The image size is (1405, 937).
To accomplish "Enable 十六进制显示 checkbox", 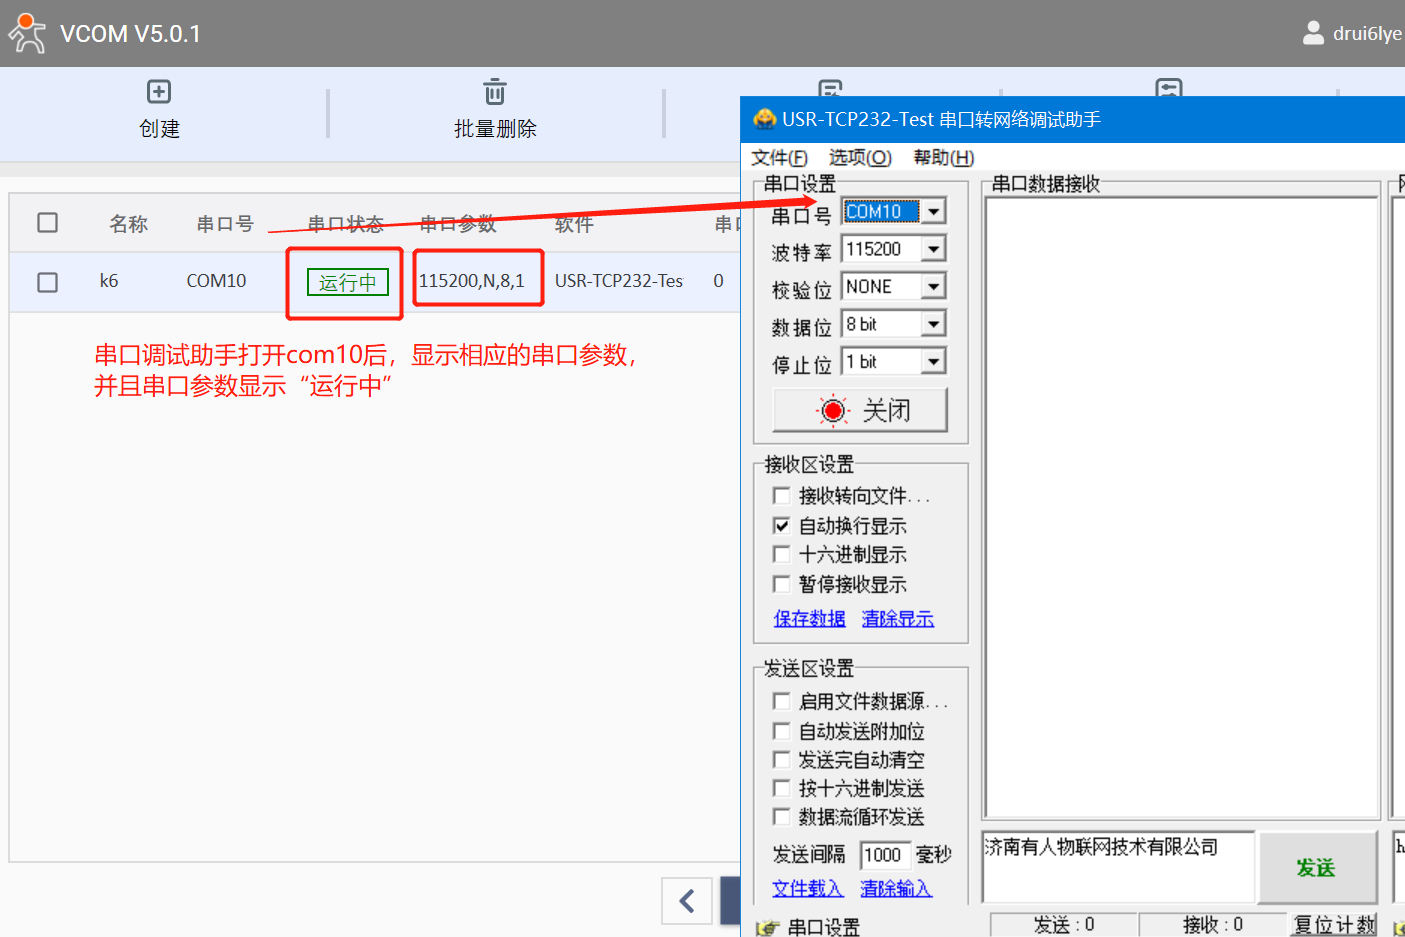I will click(x=782, y=554).
